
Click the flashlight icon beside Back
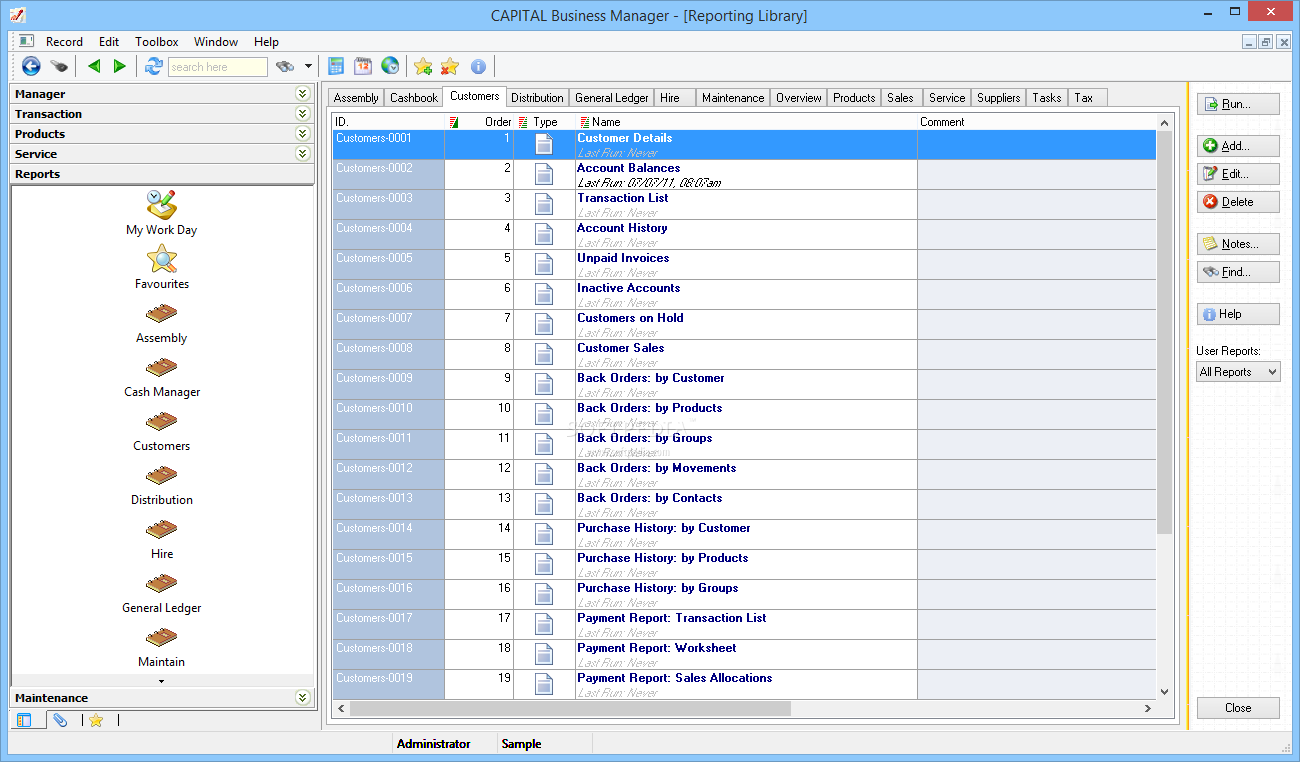tap(60, 67)
